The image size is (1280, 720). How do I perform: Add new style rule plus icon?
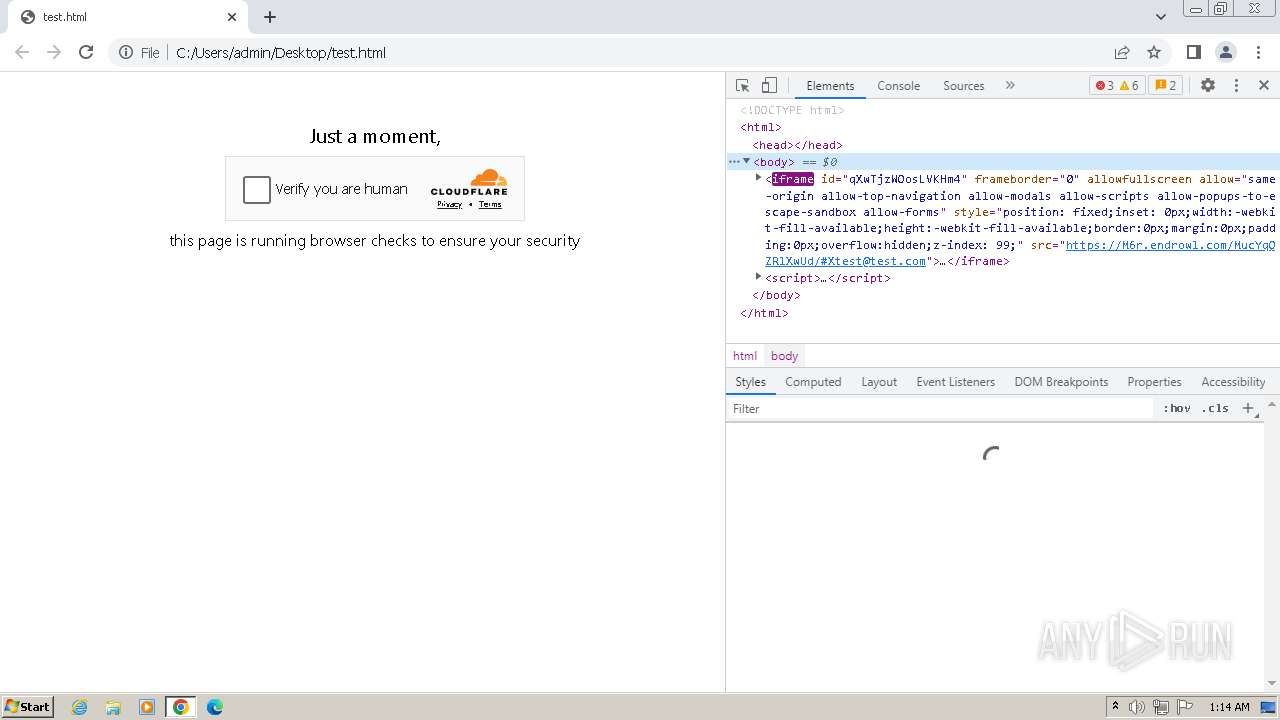pos(1248,409)
